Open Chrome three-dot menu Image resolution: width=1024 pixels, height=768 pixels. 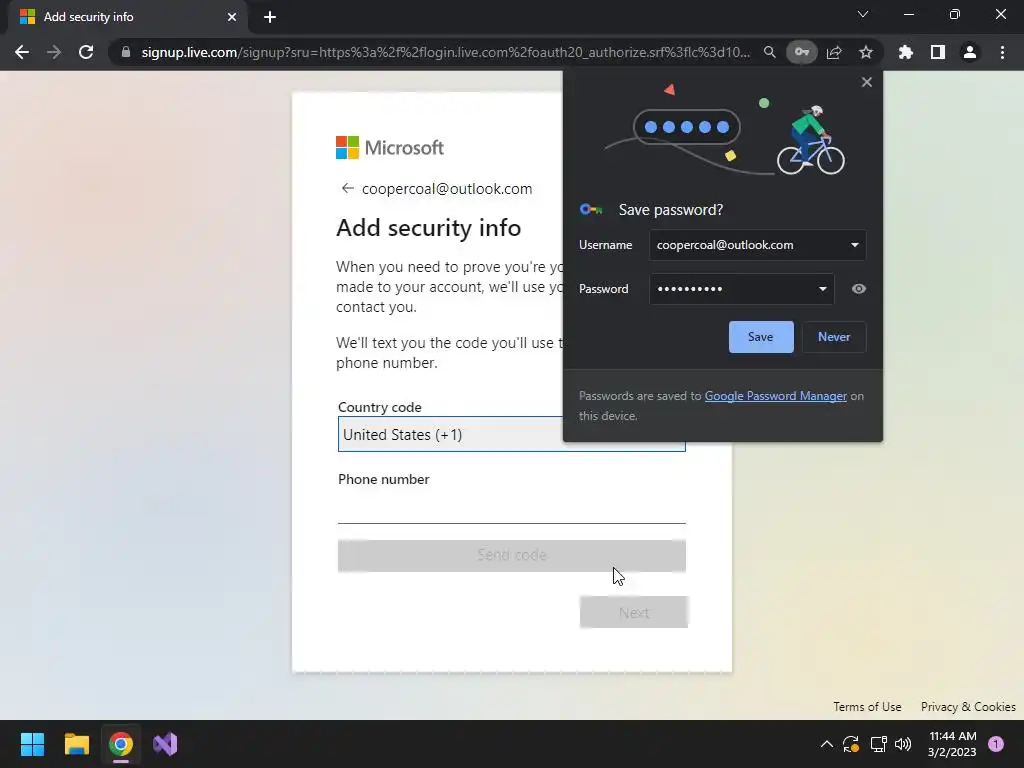tap(1002, 52)
